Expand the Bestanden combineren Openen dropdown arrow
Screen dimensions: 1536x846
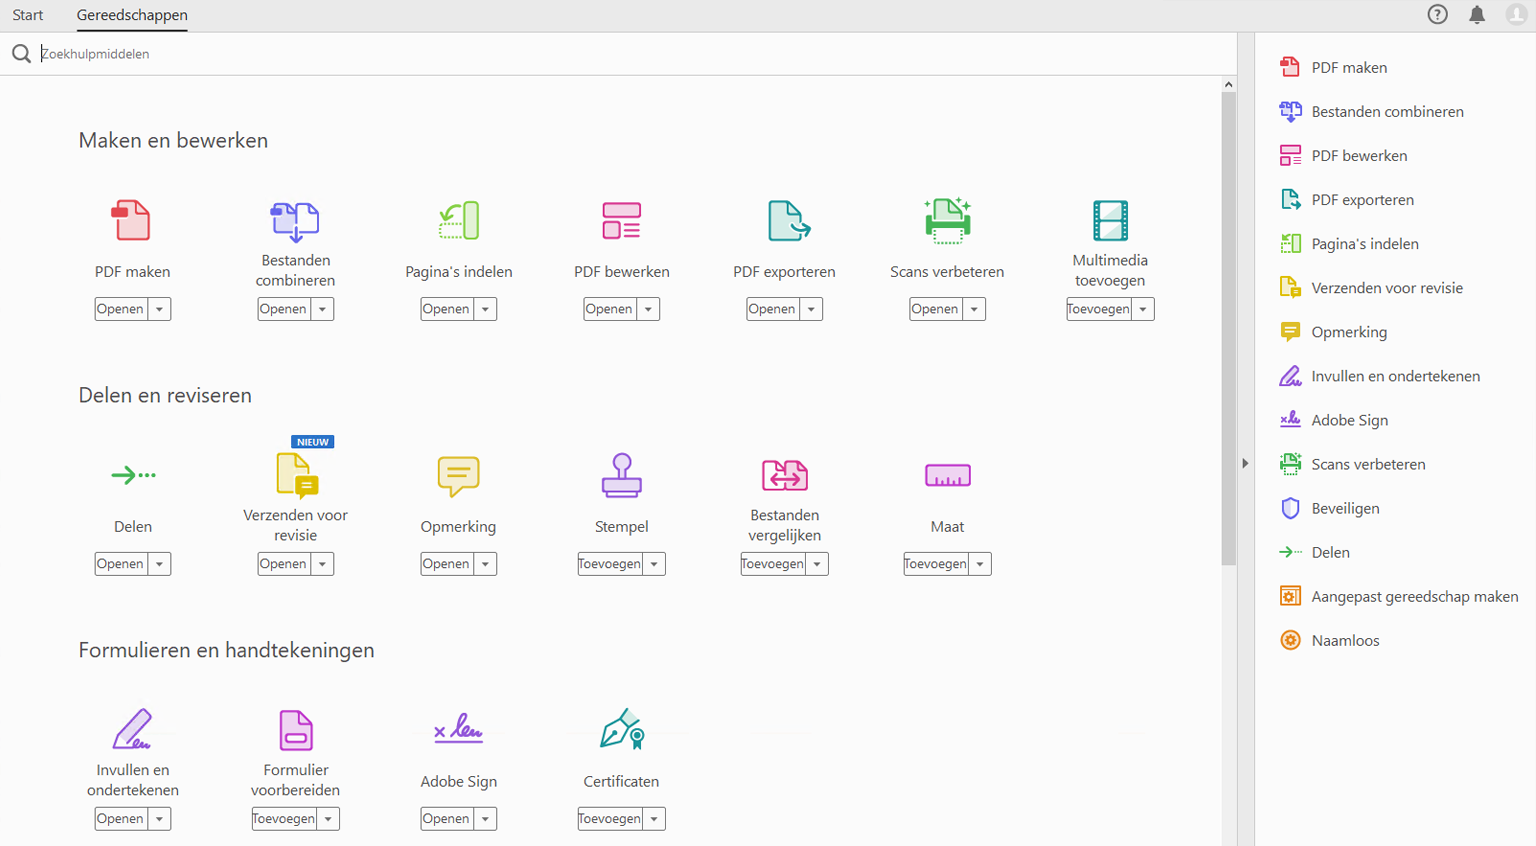[x=322, y=309]
